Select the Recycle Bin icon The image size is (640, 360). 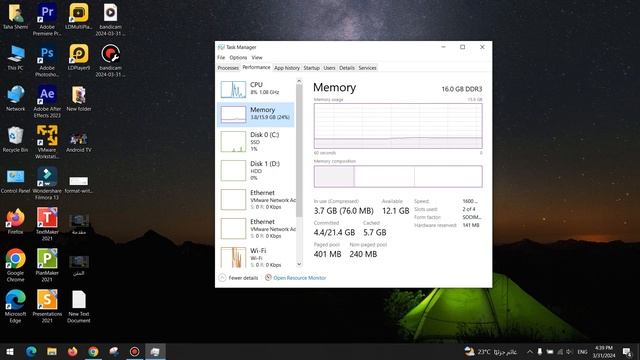15,139
